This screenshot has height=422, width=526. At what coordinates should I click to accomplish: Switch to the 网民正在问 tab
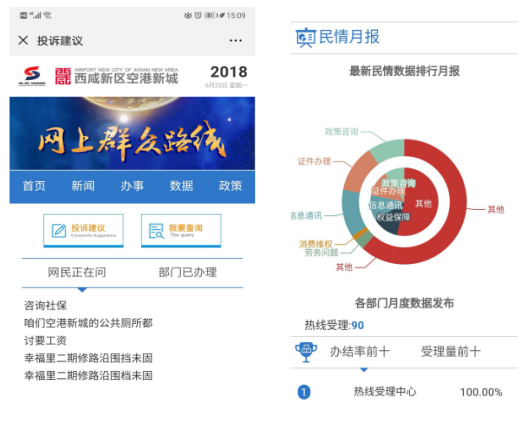click(77, 272)
